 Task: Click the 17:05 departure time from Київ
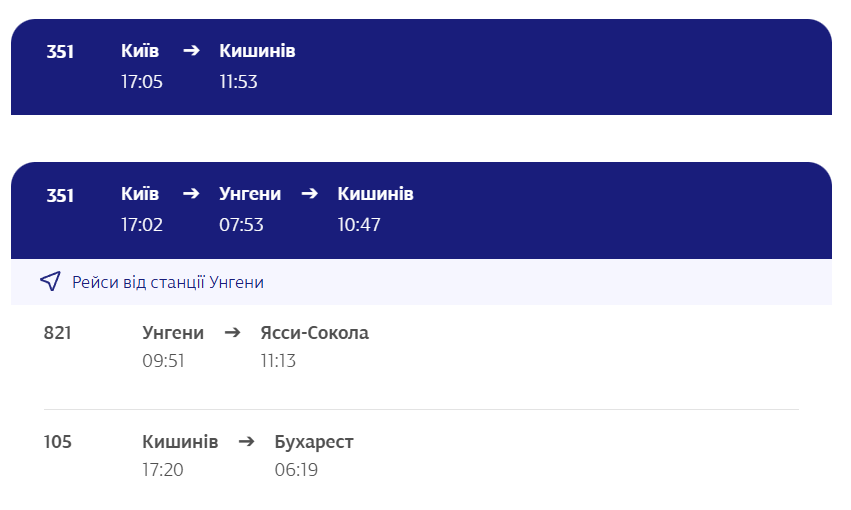coord(142,82)
